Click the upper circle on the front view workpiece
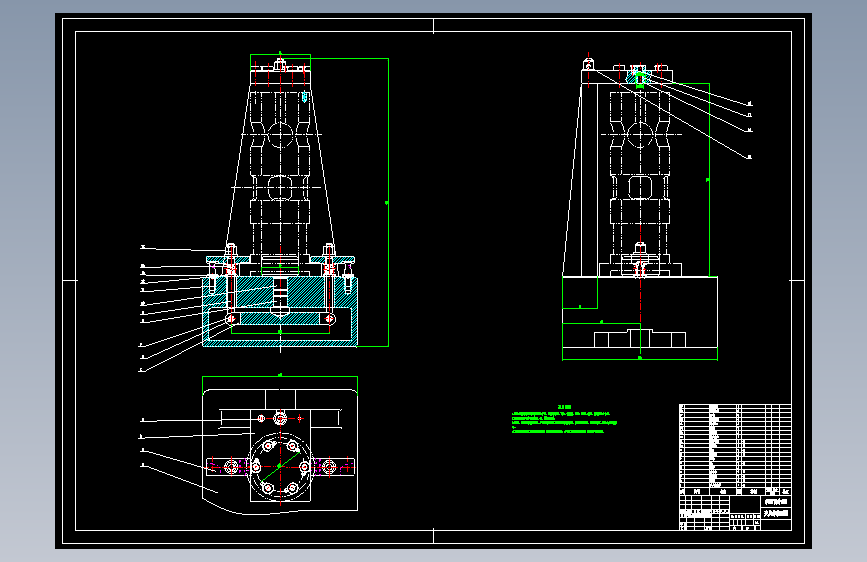Viewport: 867px width, 562px height. pyautogui.click(x=280, y=134)
